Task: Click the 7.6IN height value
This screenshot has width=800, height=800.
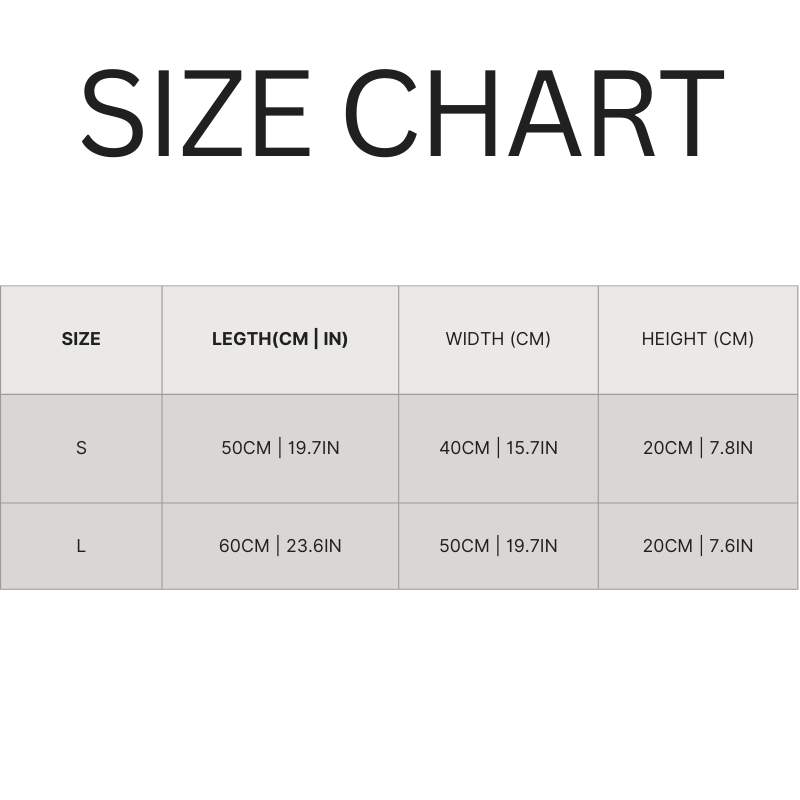Action: pyautogui.click(x=732, y=546)
